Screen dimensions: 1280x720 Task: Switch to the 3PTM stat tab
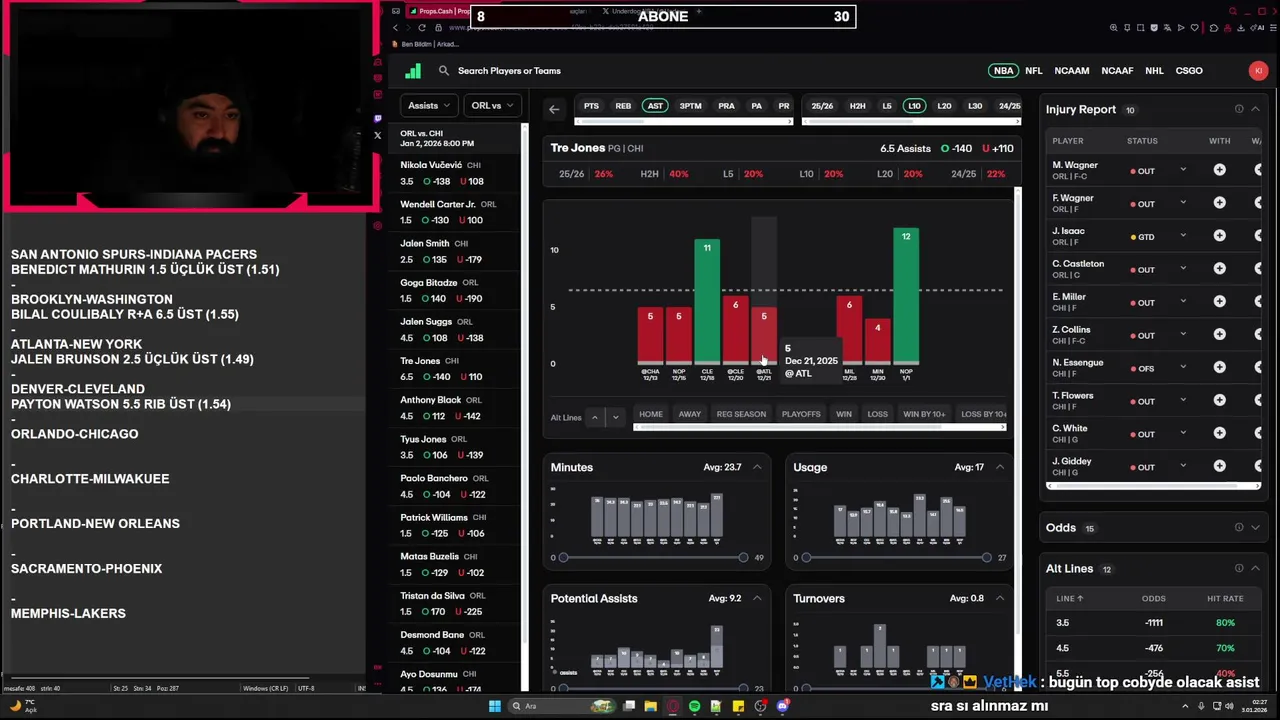[x=690, y=106]
